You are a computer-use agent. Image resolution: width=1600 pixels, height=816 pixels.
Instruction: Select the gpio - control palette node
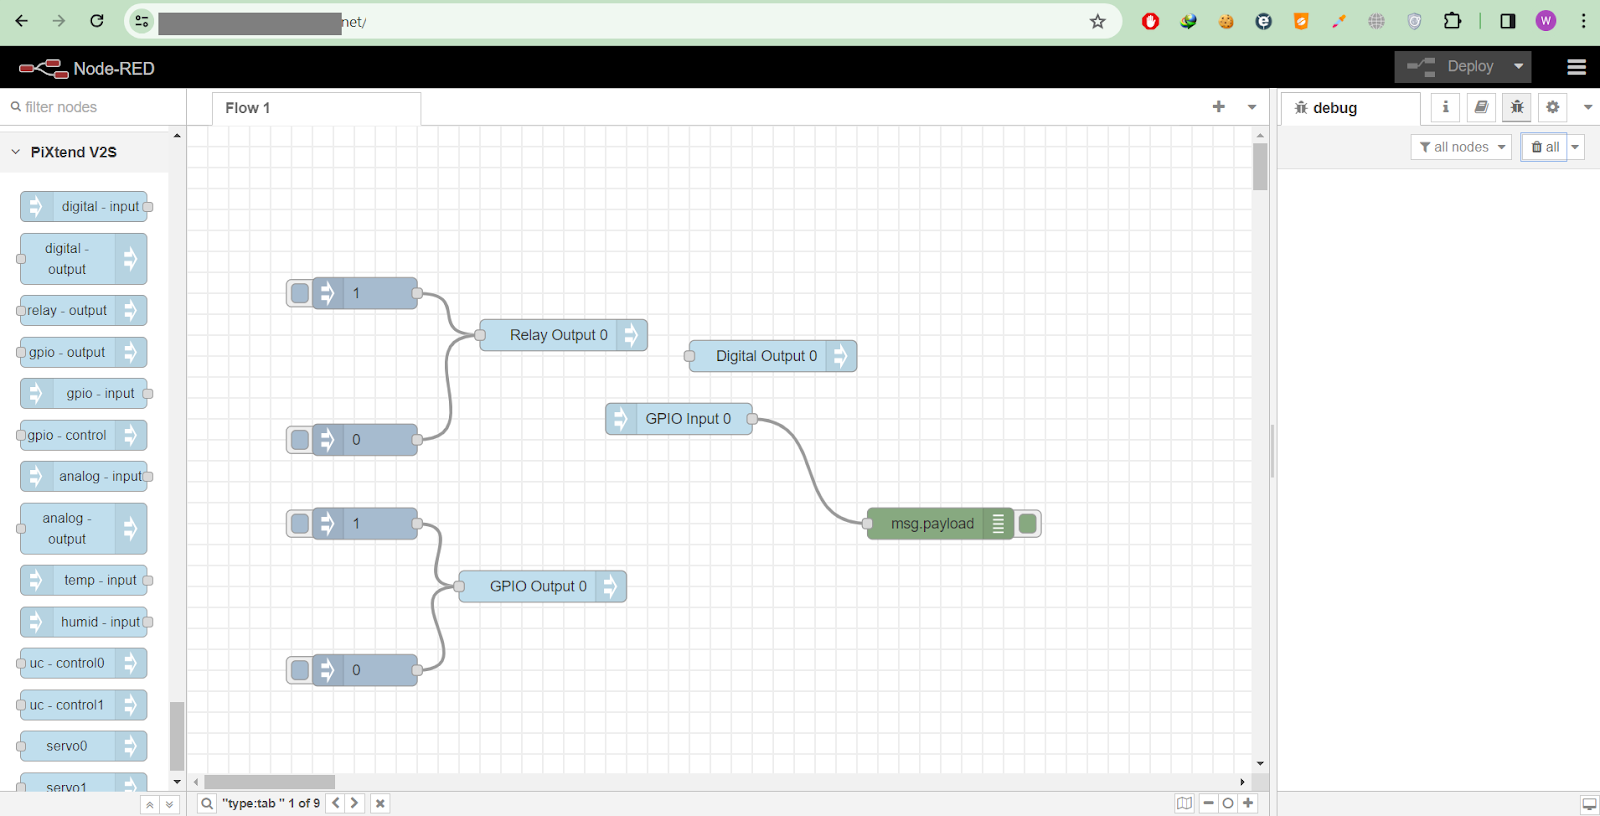[x=84, y=435]
